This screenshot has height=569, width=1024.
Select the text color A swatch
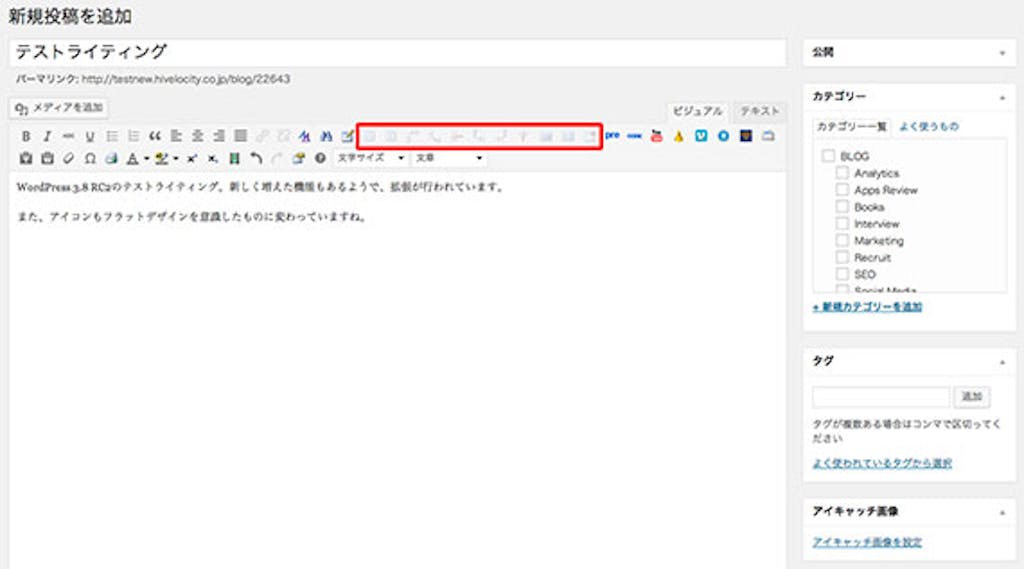coord(133,158)
